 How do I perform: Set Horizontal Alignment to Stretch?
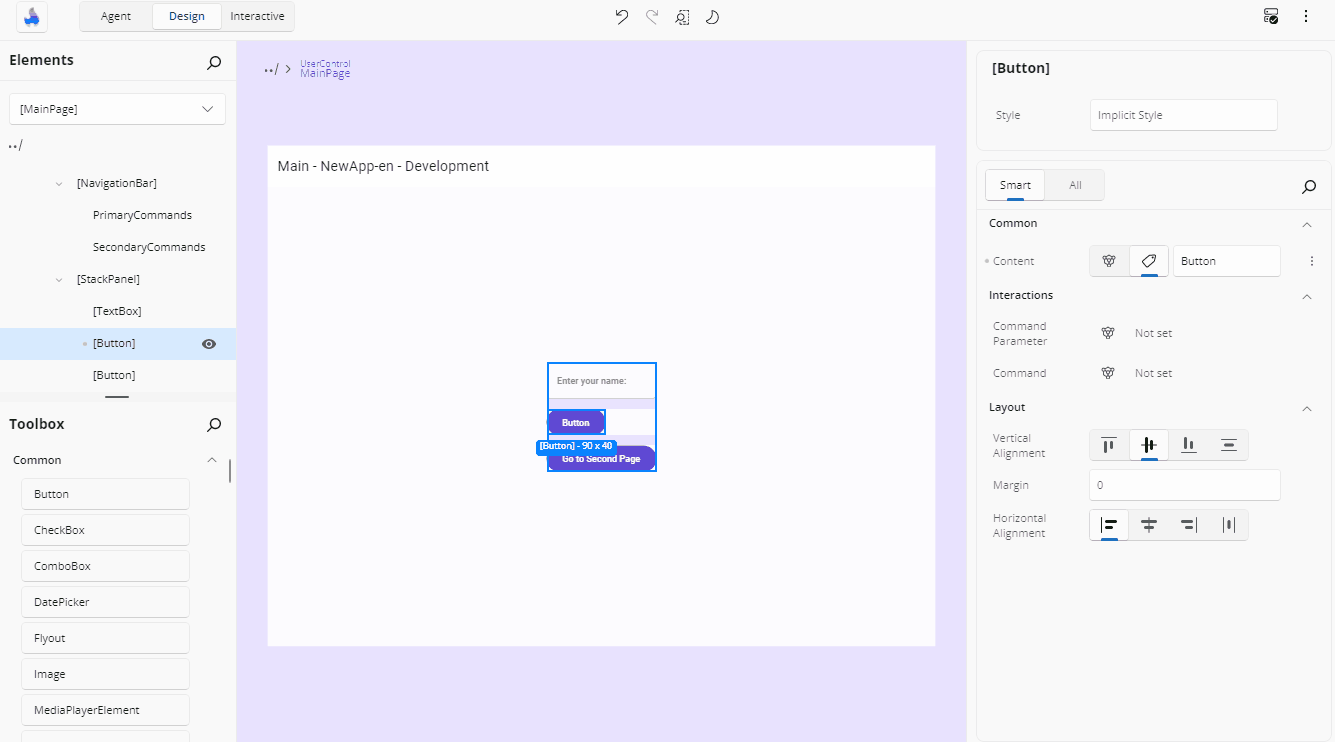(x=1228, y=525)
